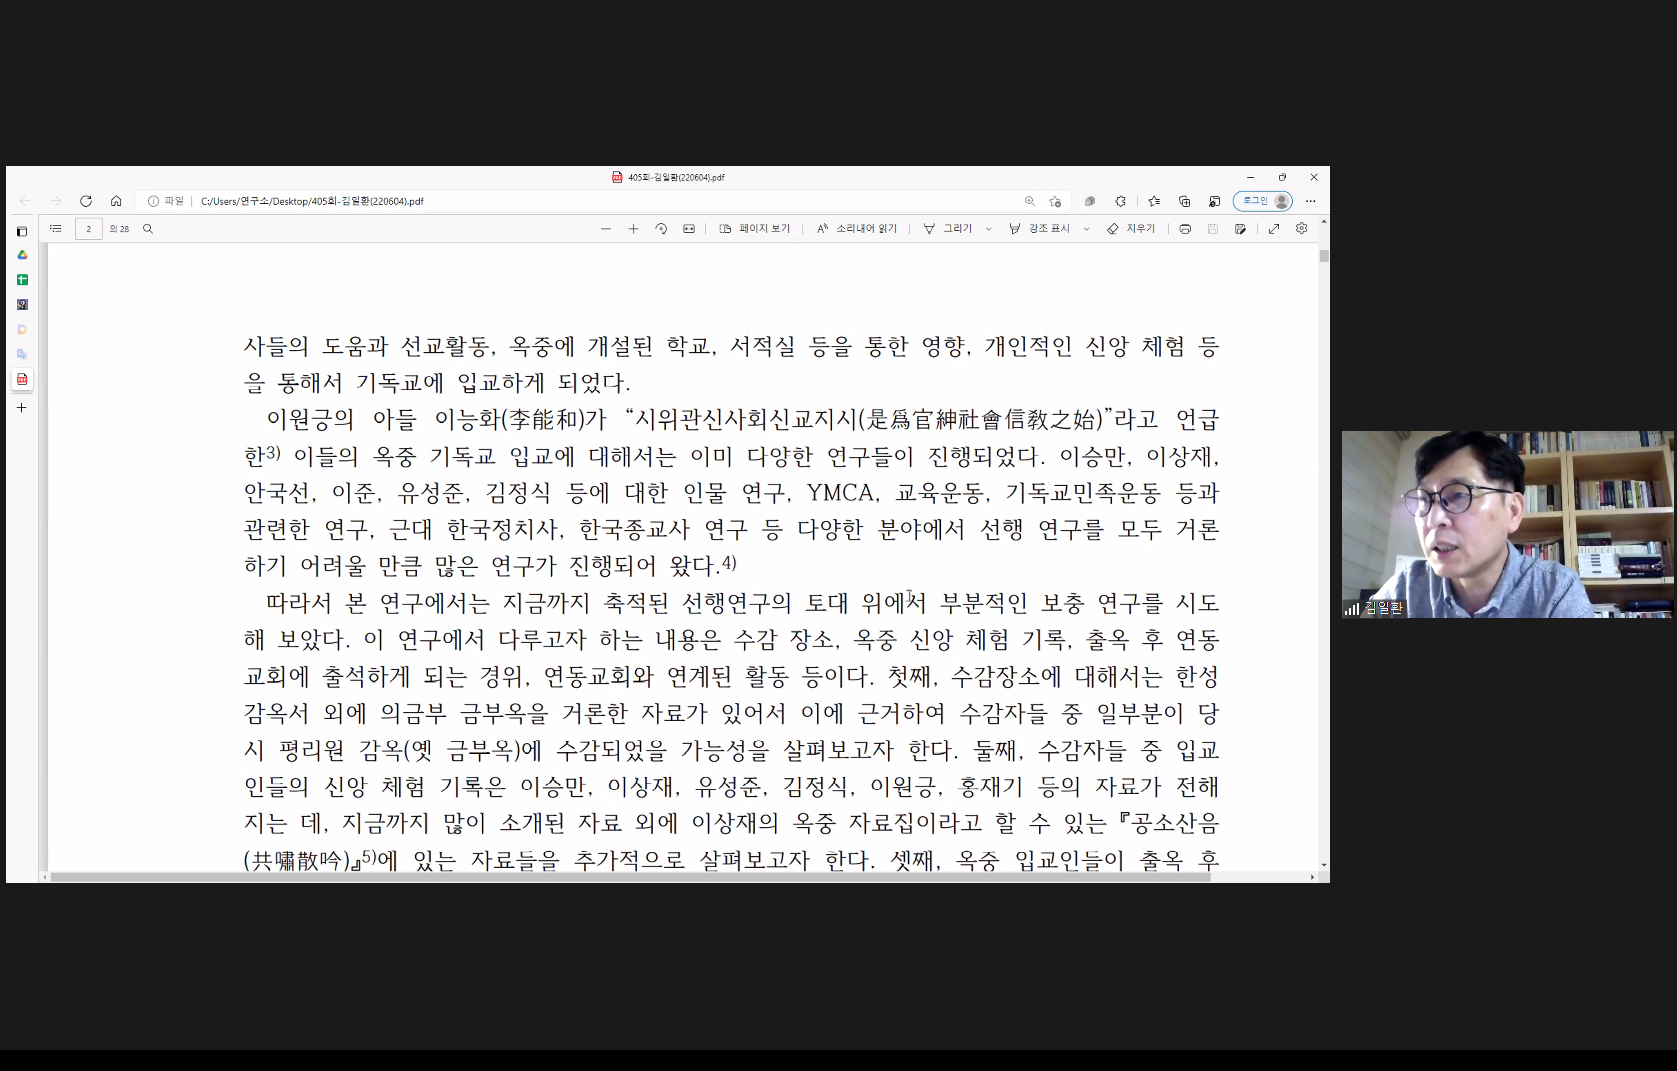1677x1071 pixels.
Task: Click the total pages label 의 28
Action: [x=119, y=229]
